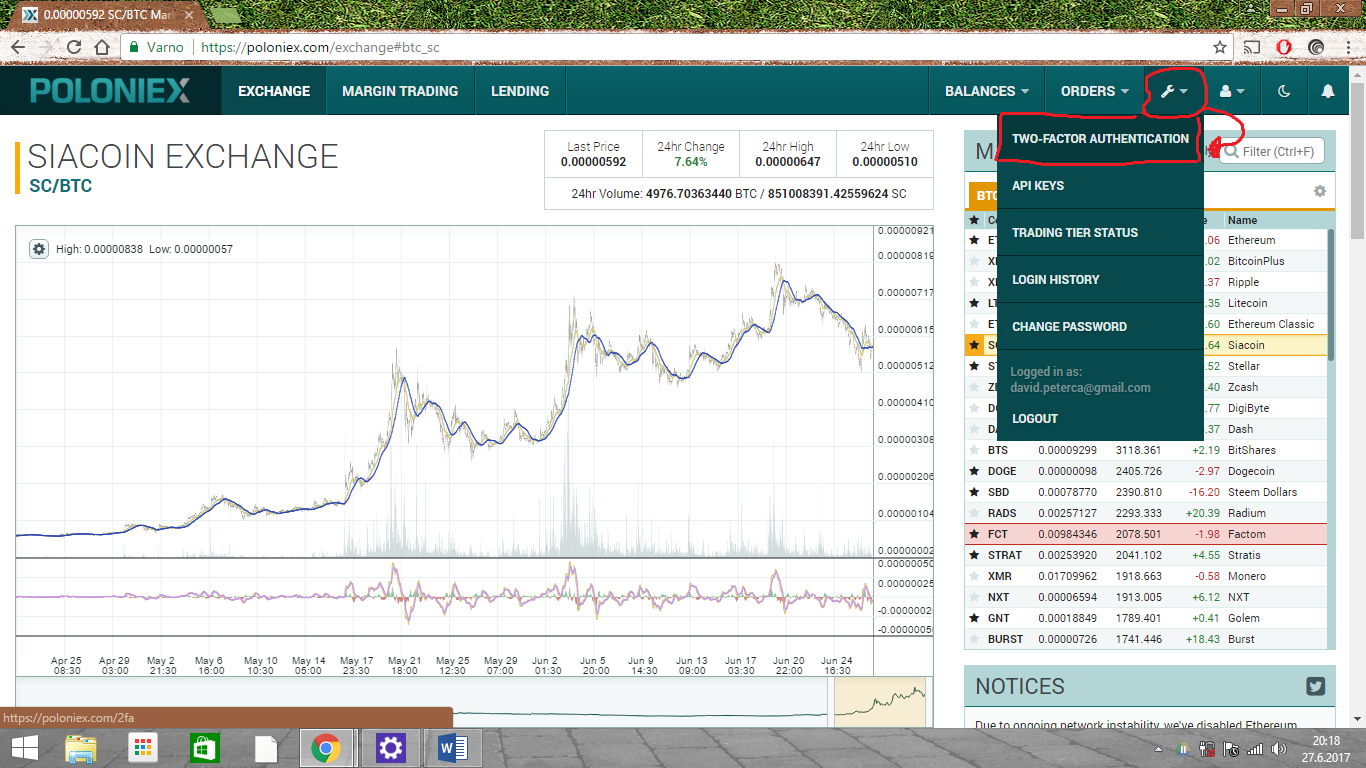Star the XMR market row
This screenshot has height=768, width=1366.
(974, 576)
